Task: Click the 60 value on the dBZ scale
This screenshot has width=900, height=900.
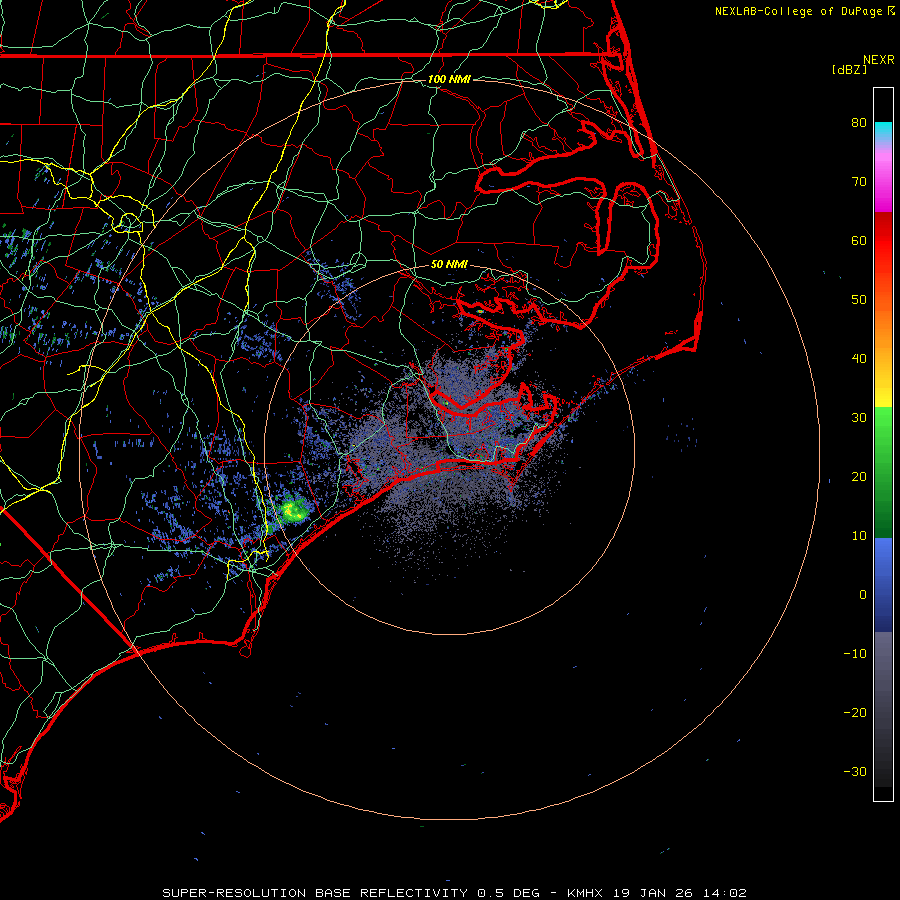Action: [859, 241]
